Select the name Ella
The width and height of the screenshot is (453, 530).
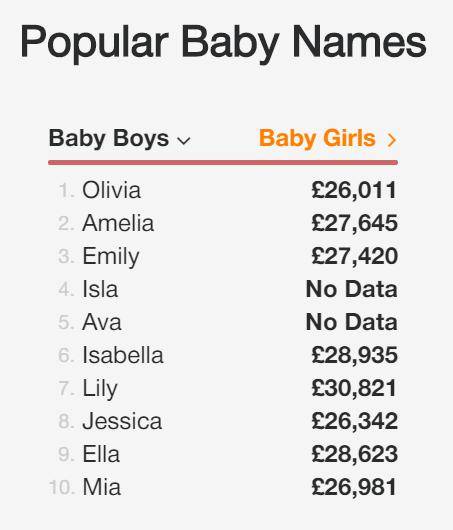tap(101, 455)
